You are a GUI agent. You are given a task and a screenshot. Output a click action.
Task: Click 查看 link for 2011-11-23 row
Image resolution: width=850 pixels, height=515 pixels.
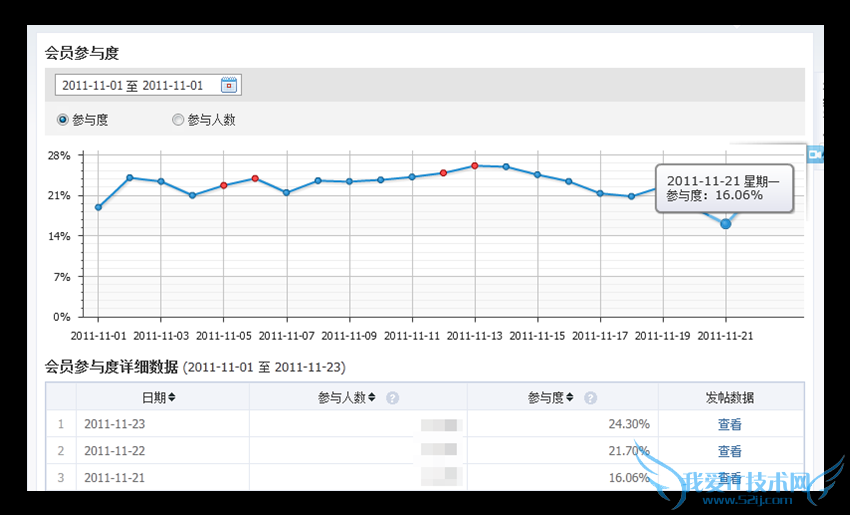click(729, 424)
